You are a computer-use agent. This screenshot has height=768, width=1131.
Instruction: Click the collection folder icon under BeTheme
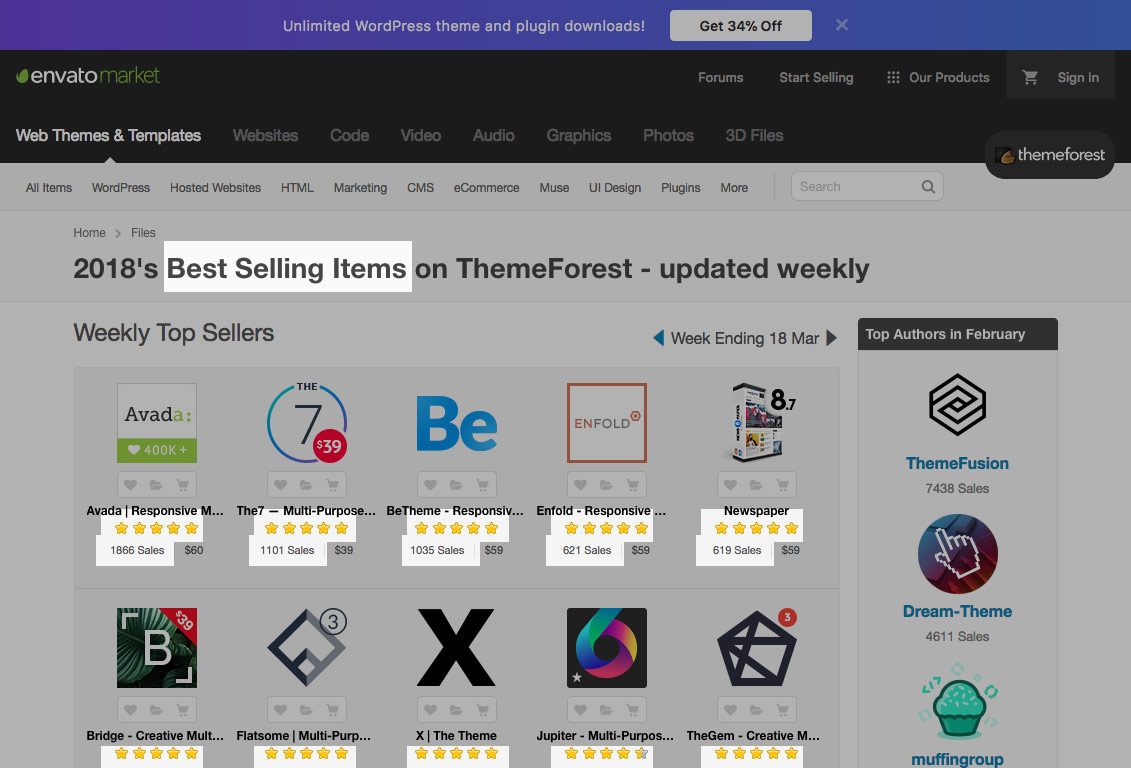click(x=457, y=485)
